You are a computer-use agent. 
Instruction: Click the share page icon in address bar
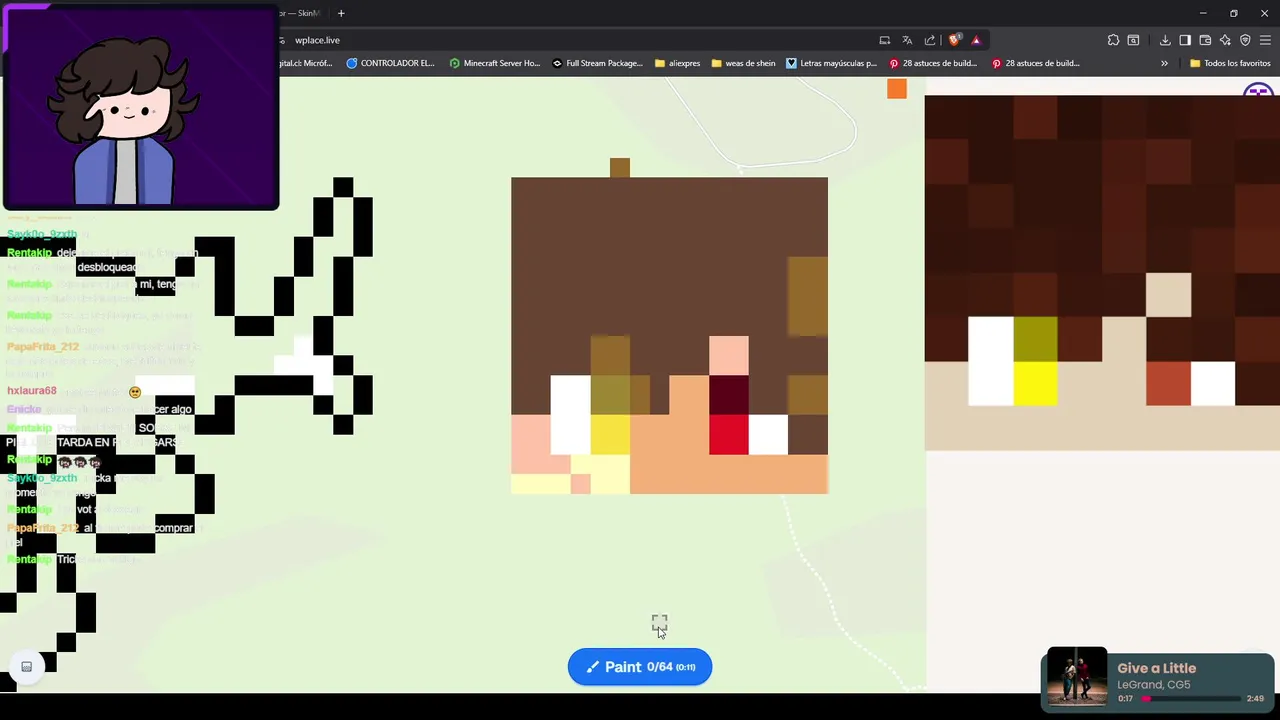pos(930,40)
